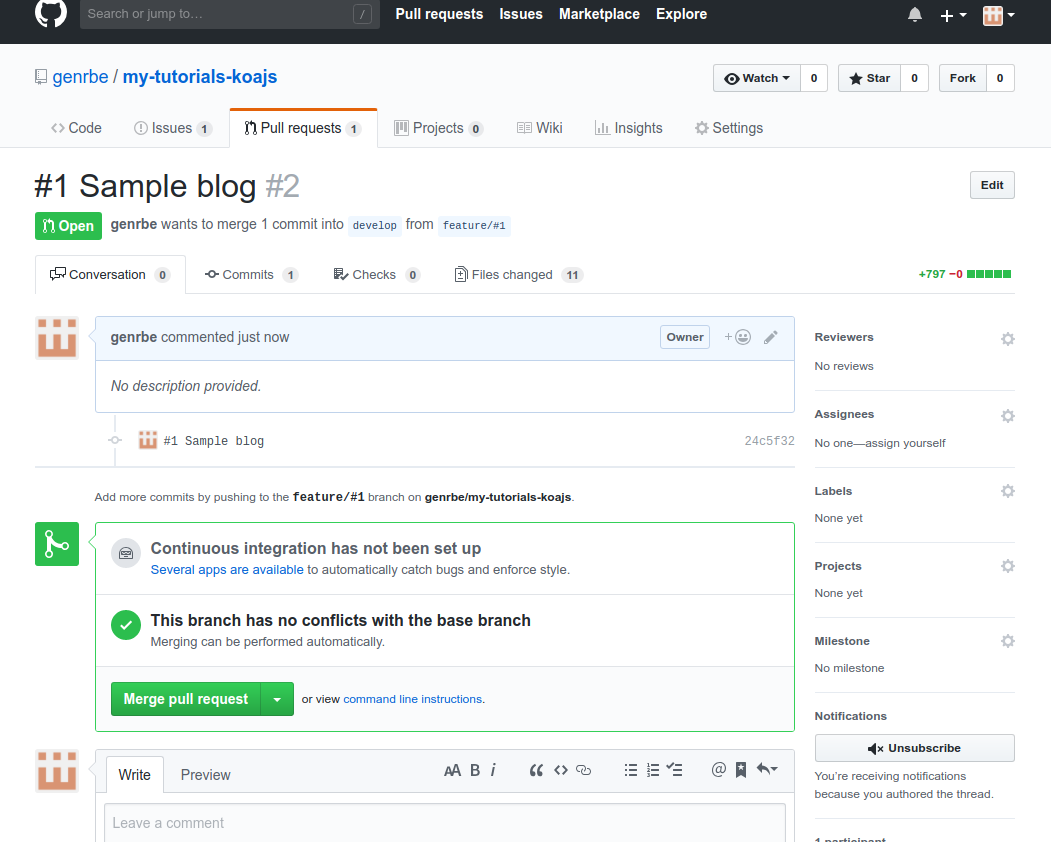Open the plus create-new menu
Image resolution: width=1051 pixels, height=842 pixels.
(x=953, y=15)
